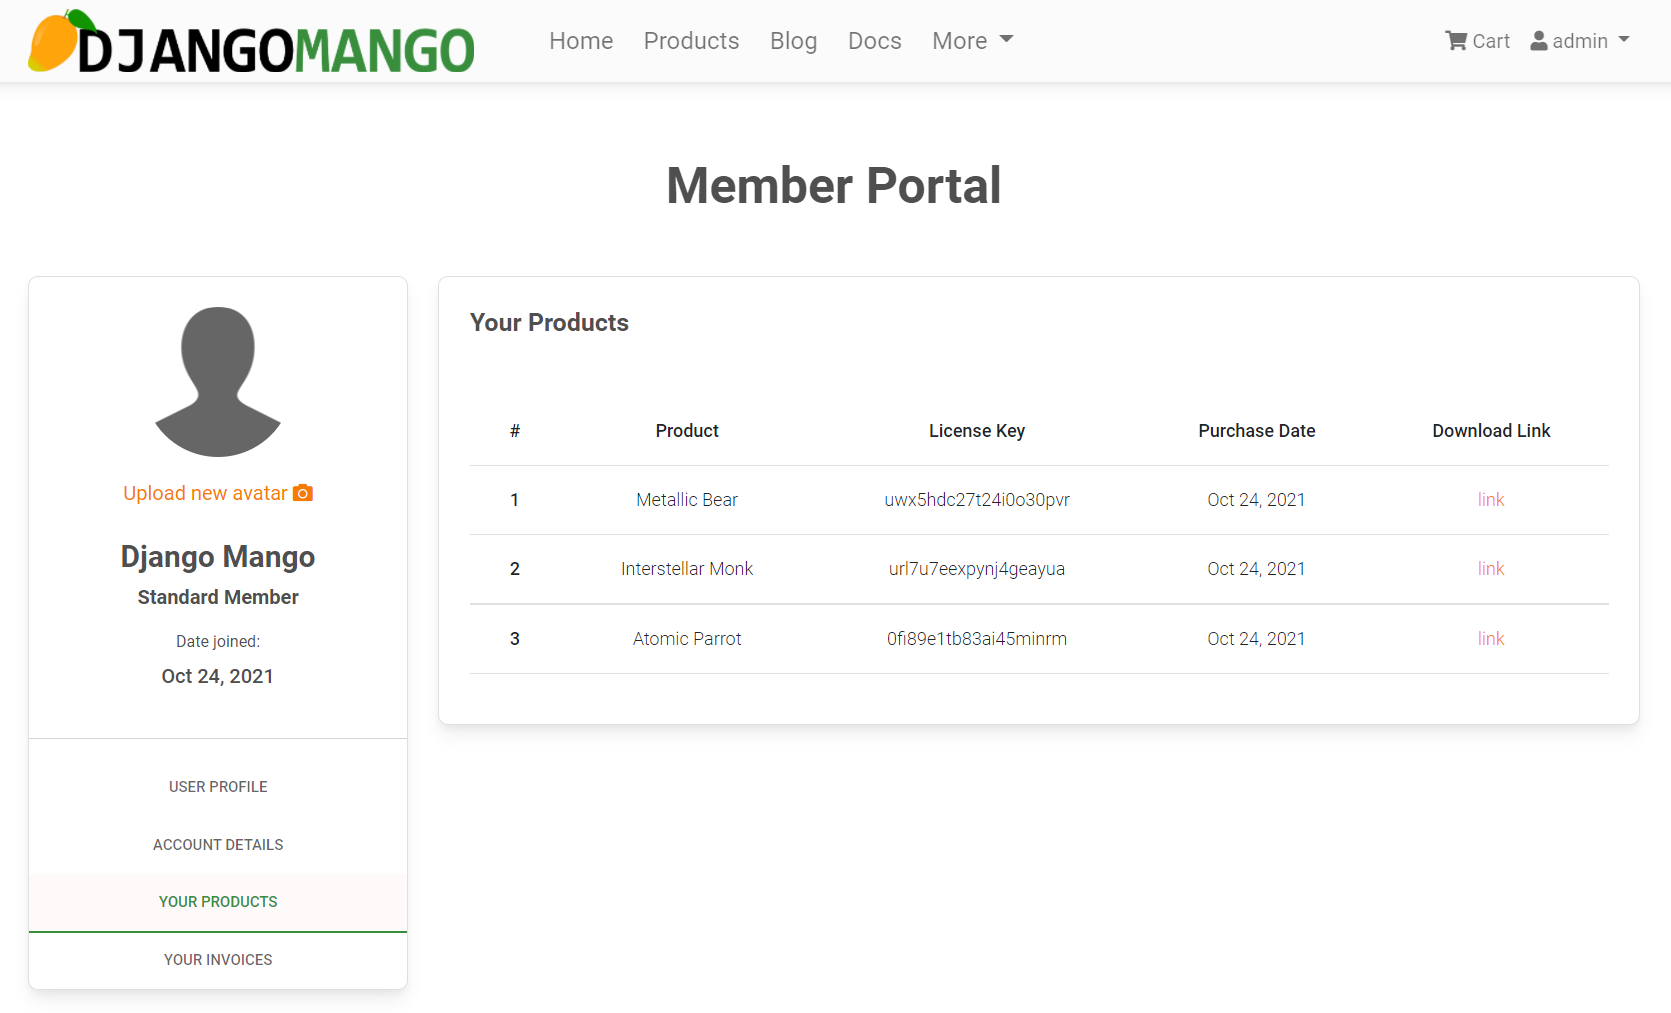
Task: Click row number 1 cell
Action: click(x=515, y=500)
